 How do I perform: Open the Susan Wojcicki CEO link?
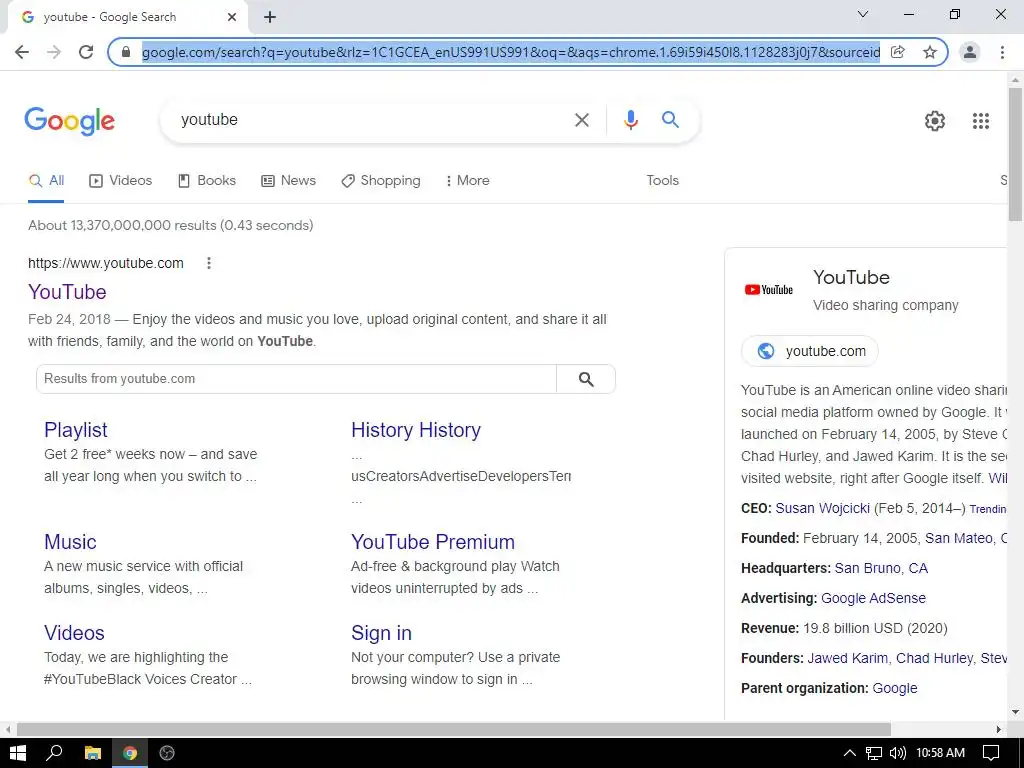[822, 509]
